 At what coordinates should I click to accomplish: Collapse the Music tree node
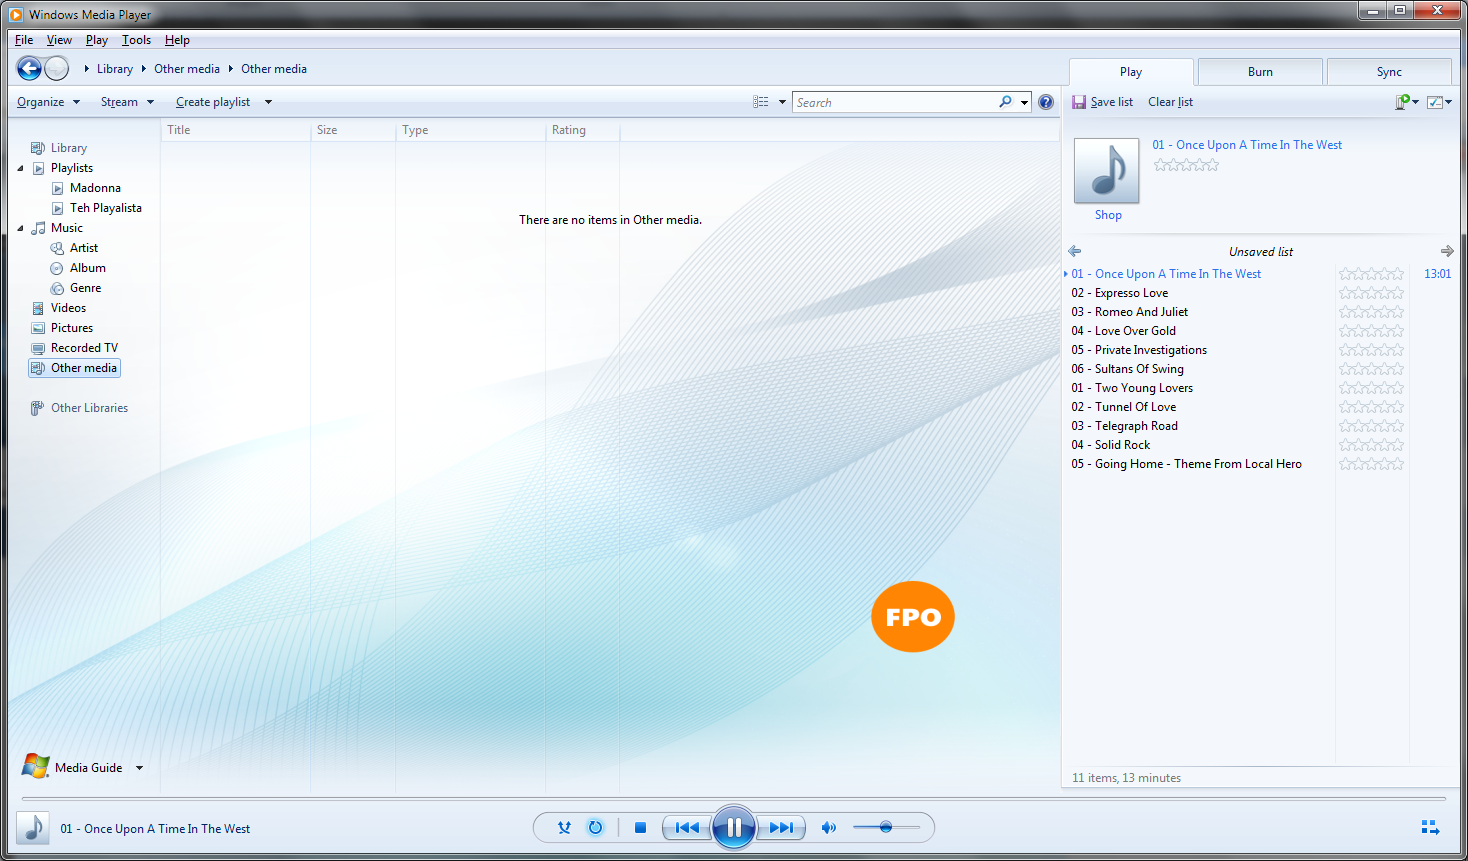pyautogui.click(x=20, y=228)
